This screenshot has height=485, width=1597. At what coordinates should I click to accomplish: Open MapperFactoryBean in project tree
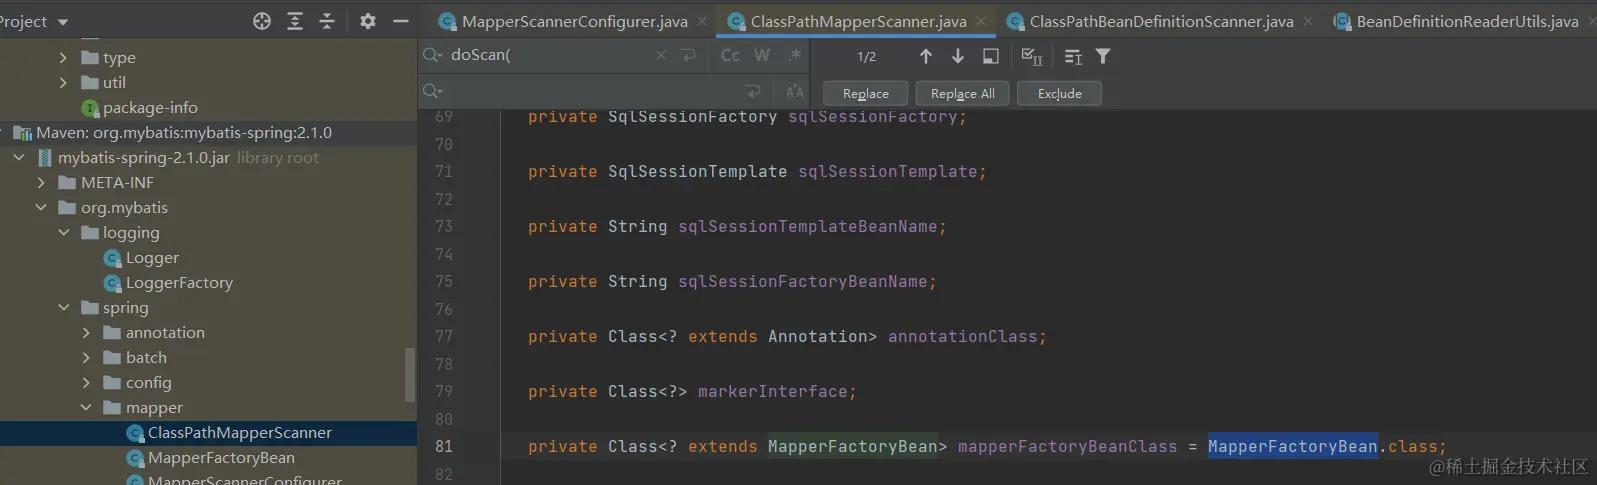click(210, 458)
